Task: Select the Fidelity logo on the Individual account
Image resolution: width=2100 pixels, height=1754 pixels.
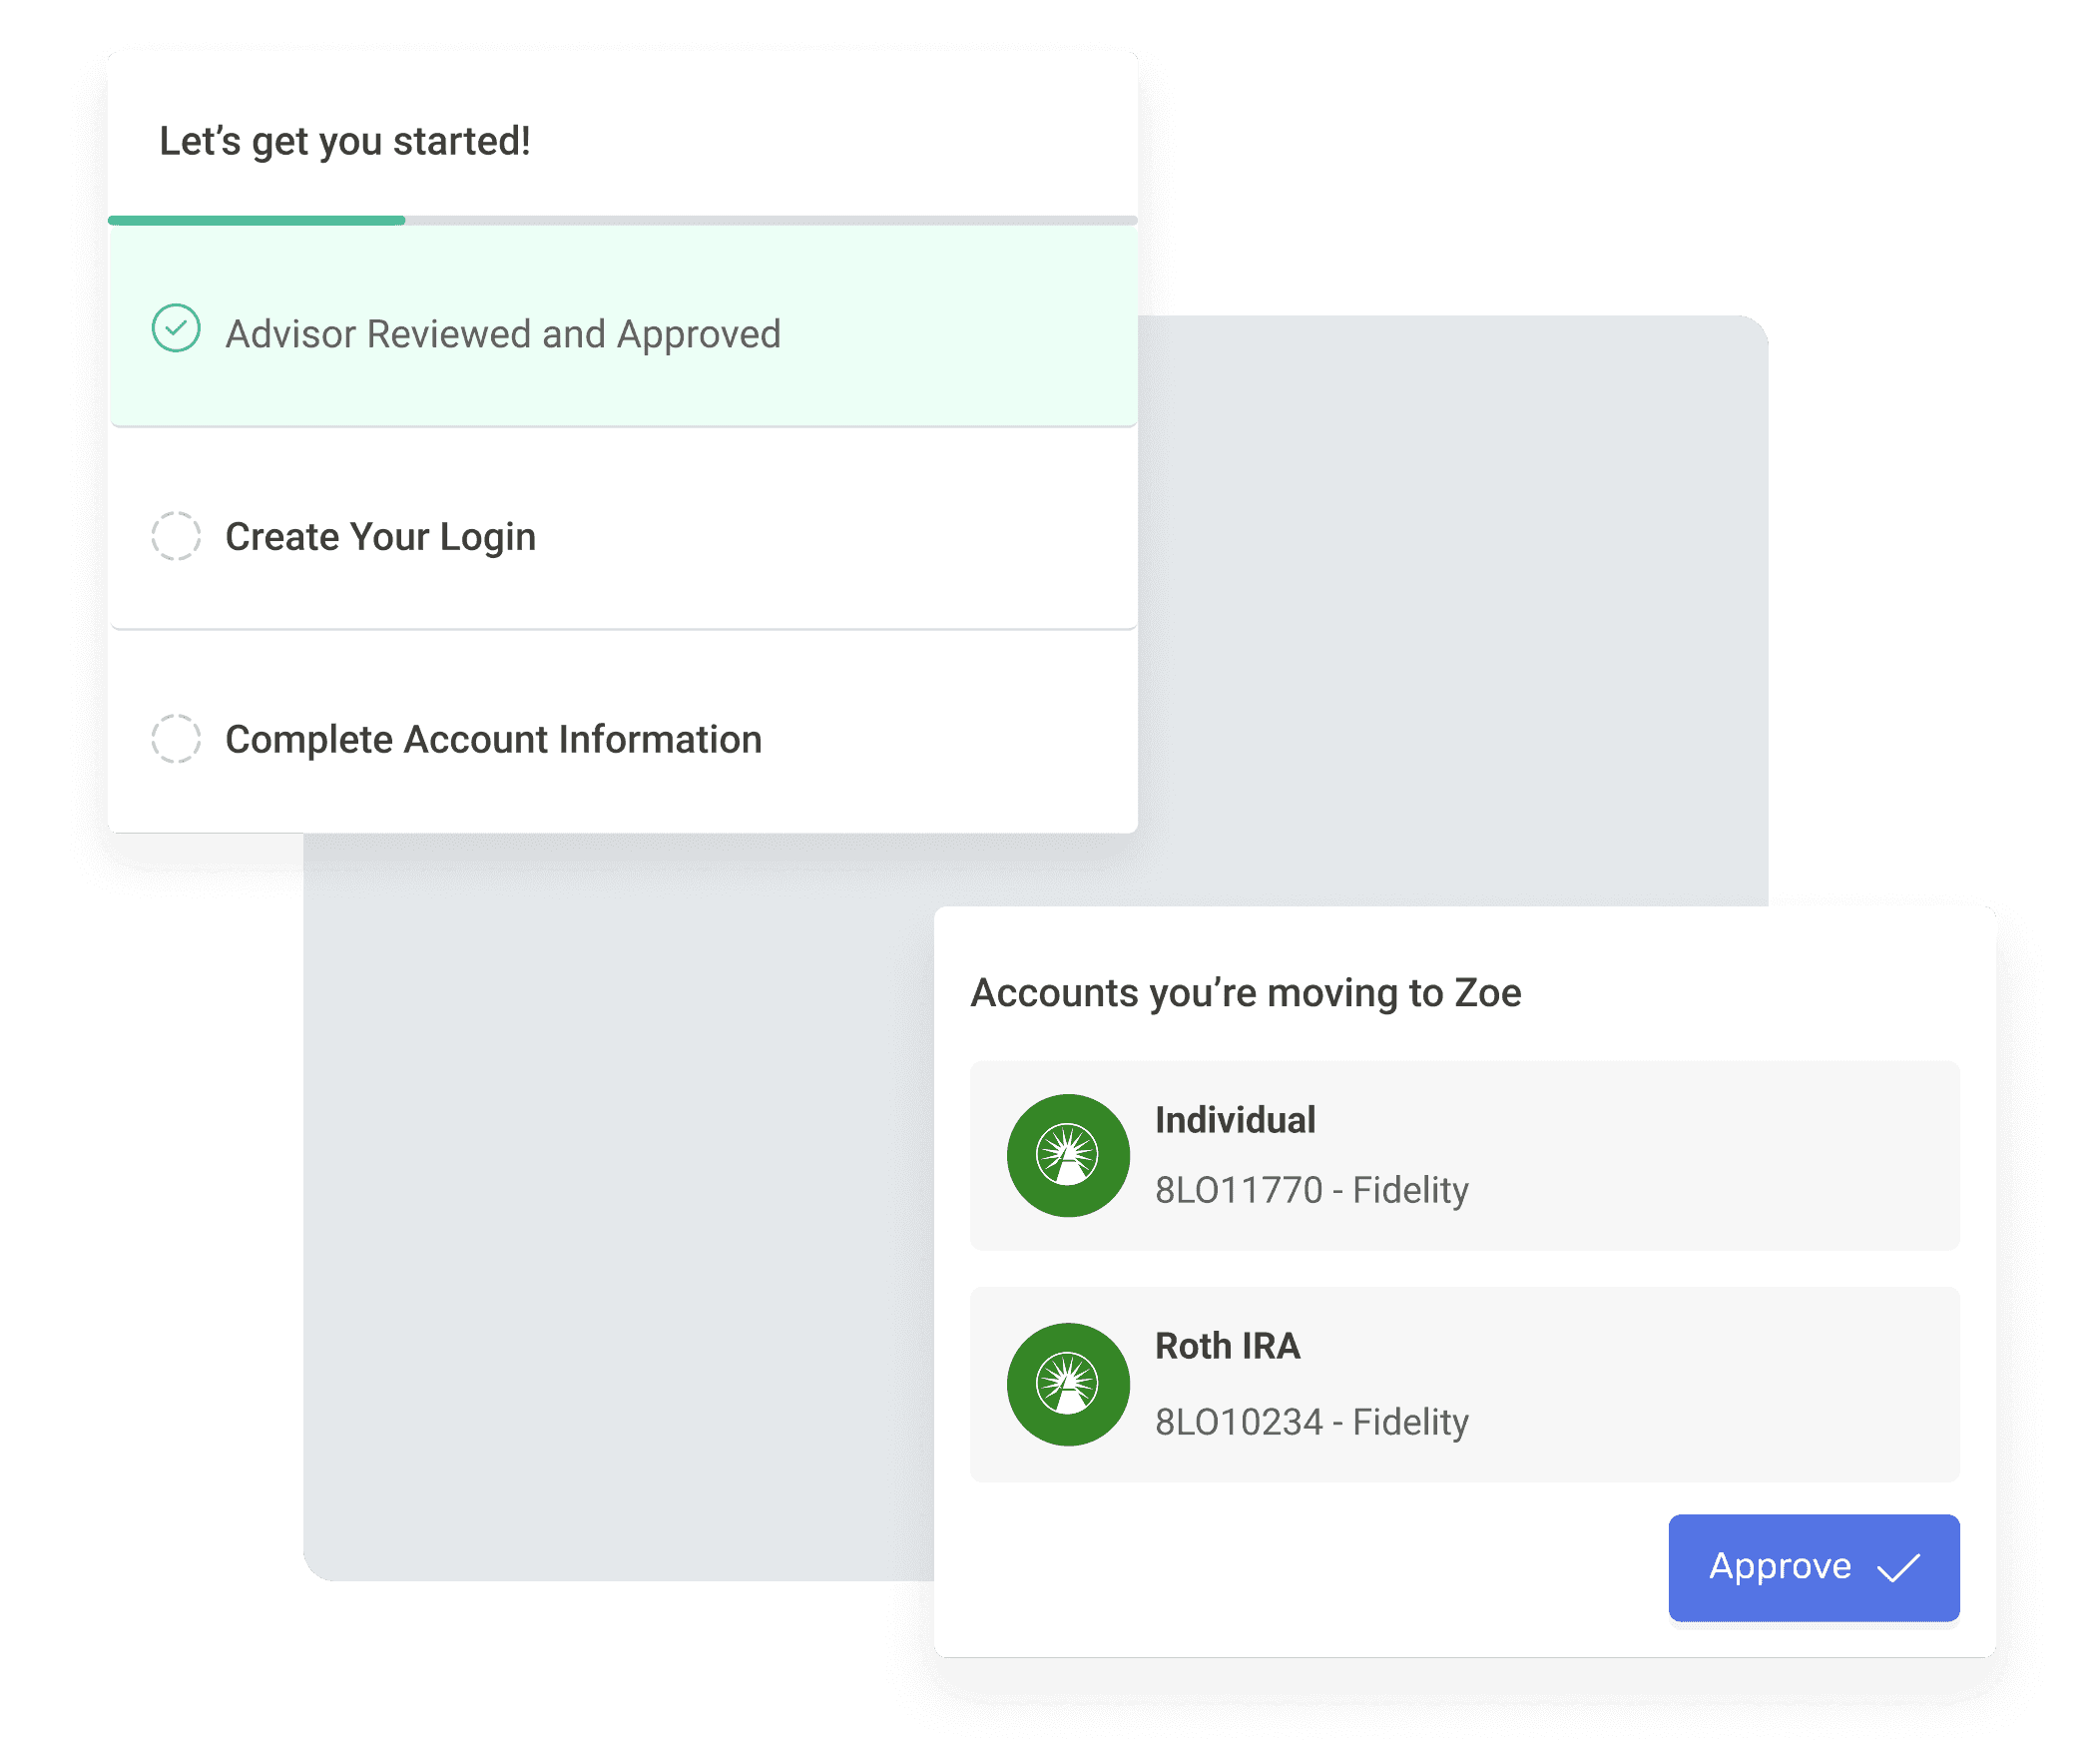Action: pyautogui.click(x=1067, y=1155)
